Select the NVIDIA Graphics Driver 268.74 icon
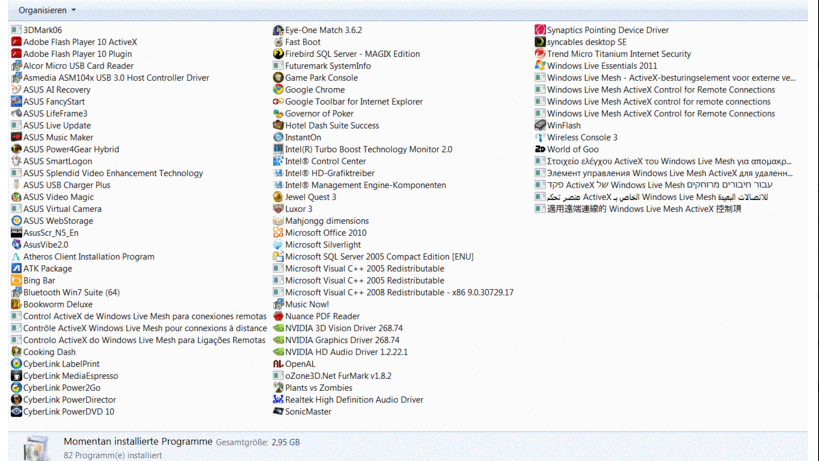 click(278, 340)
